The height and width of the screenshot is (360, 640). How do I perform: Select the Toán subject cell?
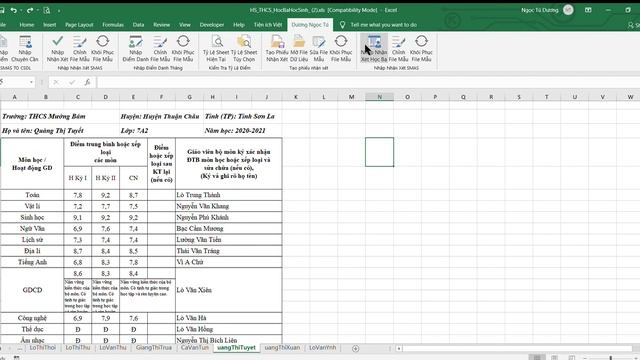(x=32, y=195)
